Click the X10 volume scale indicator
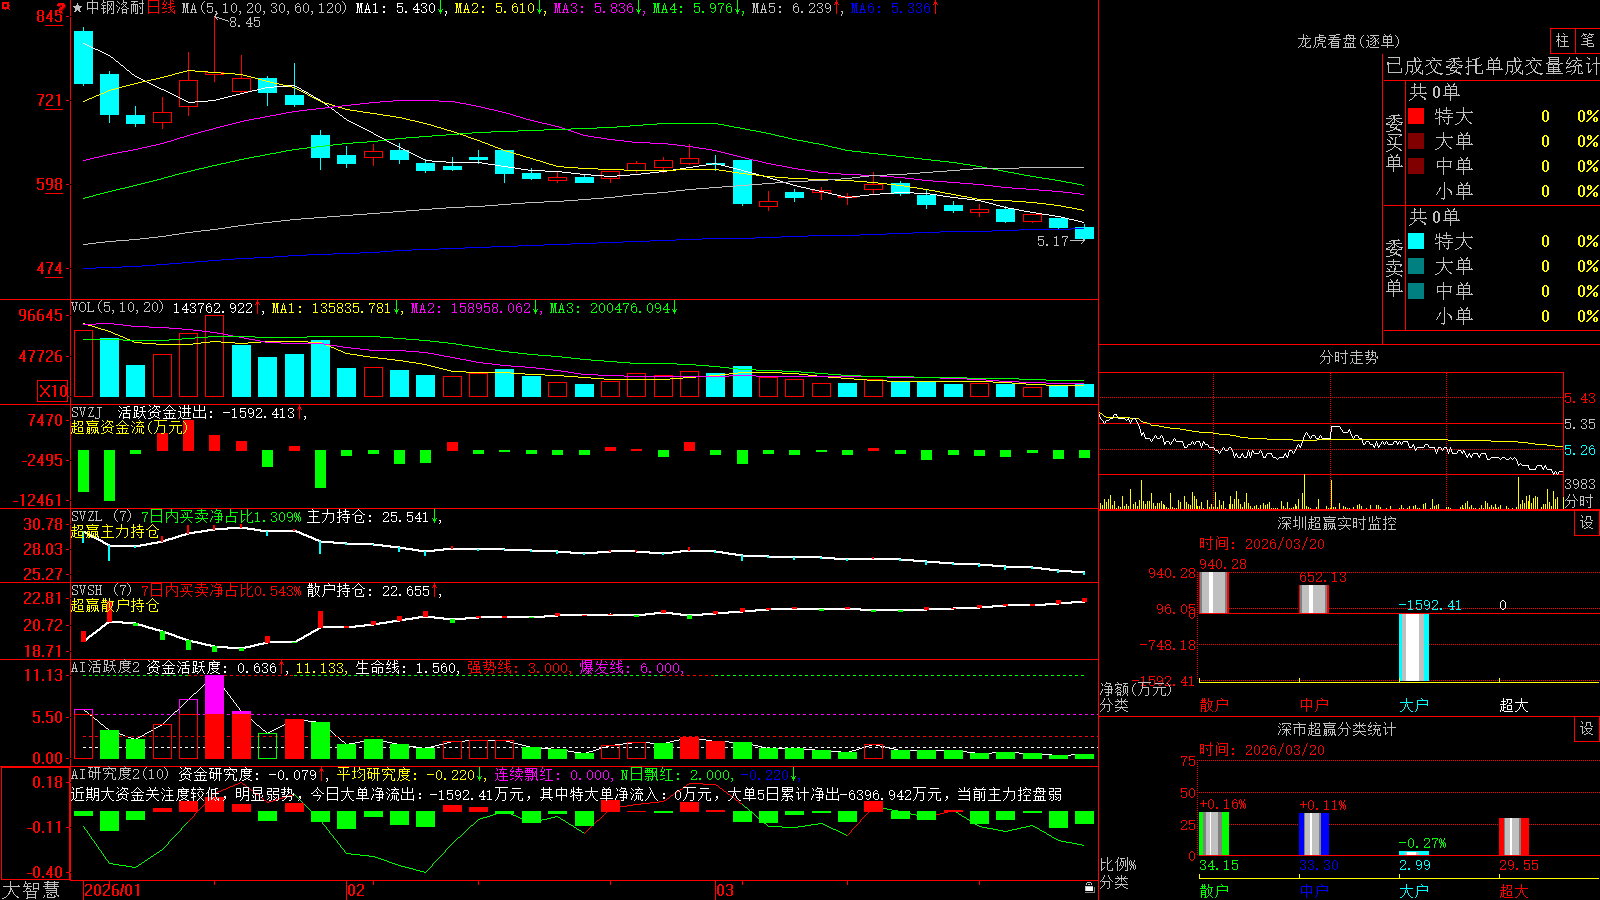1600x900 pixels. point(53,391)
